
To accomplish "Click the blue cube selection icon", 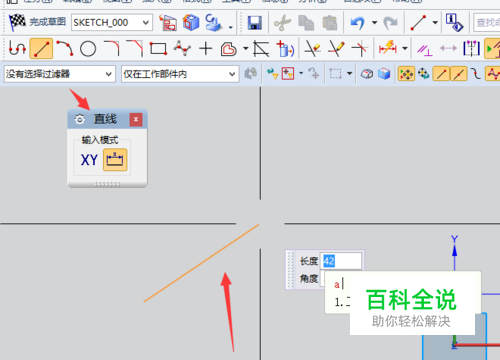I will 384,74.
